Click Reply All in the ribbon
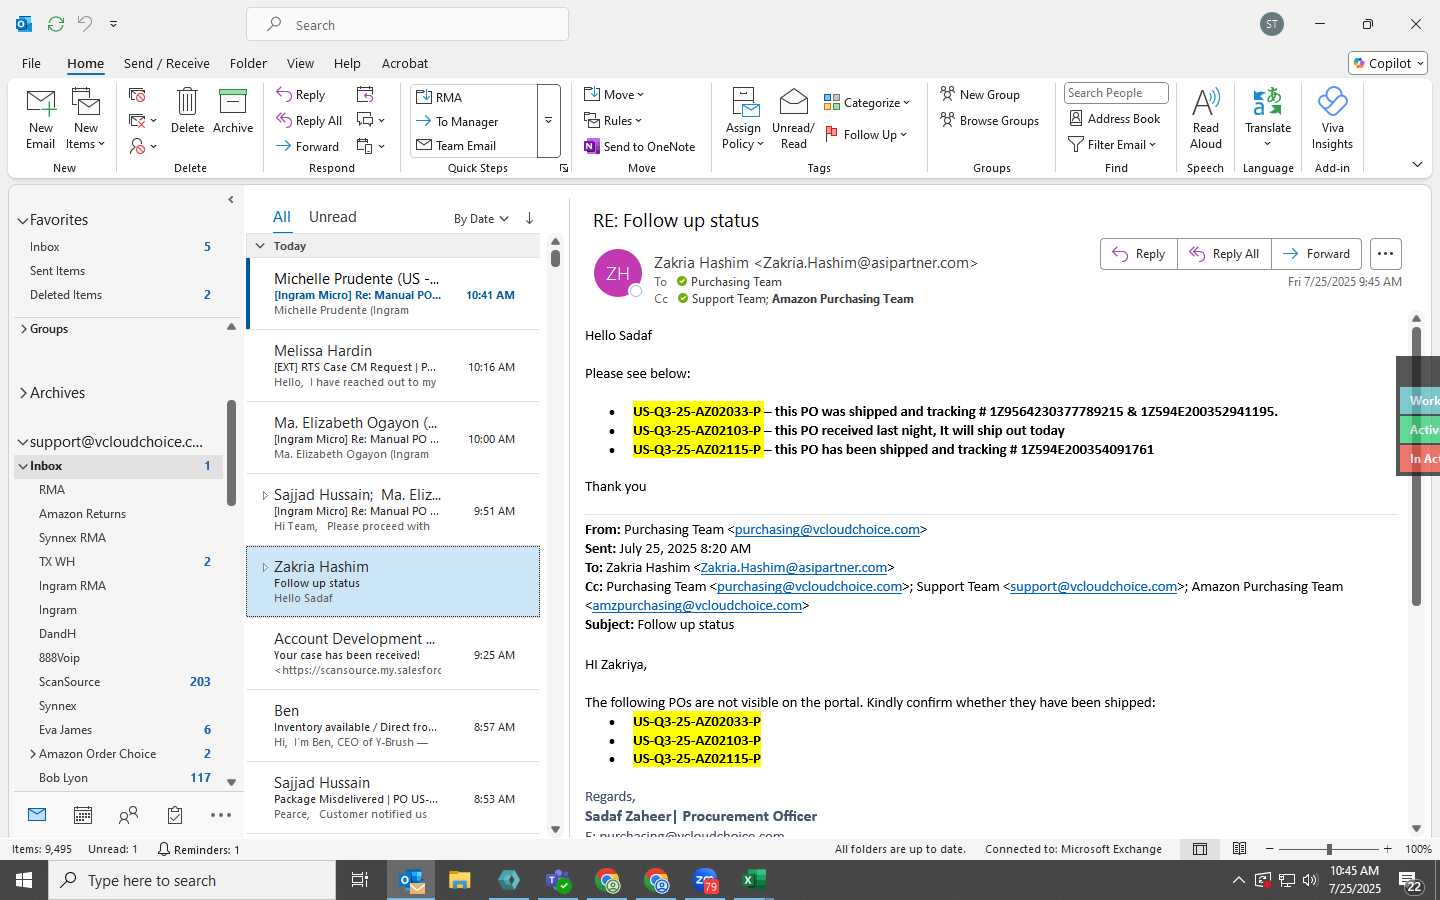Screen dimensions: 1440x900 coord(310,121)
